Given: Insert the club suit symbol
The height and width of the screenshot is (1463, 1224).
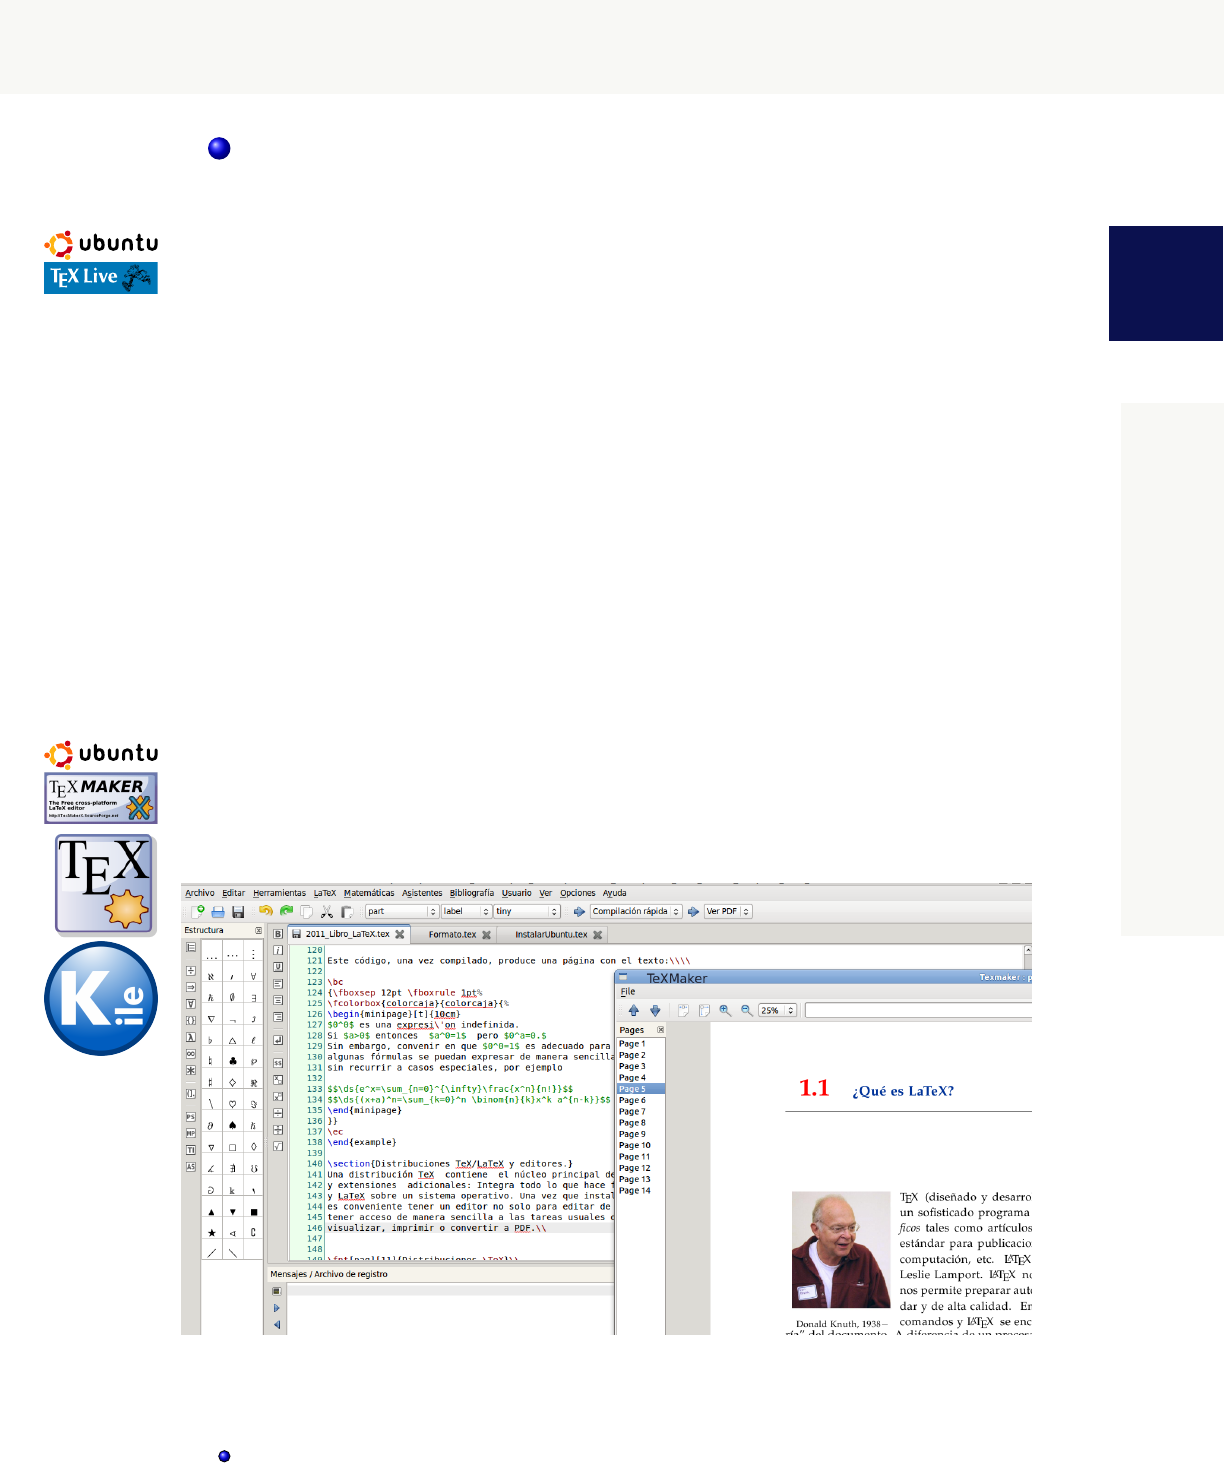Looking at the screenshot, I should 233,1061.
